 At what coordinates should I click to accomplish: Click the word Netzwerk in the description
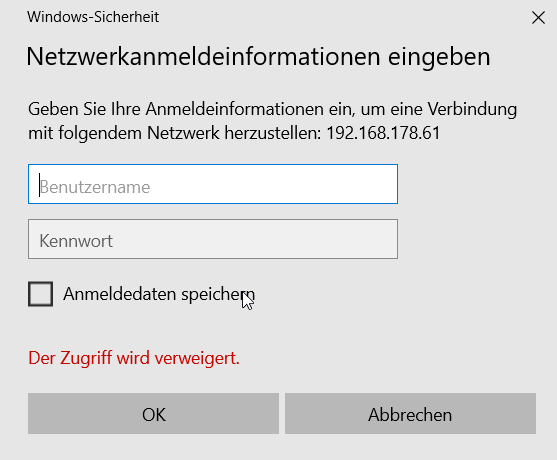[183, 133]
